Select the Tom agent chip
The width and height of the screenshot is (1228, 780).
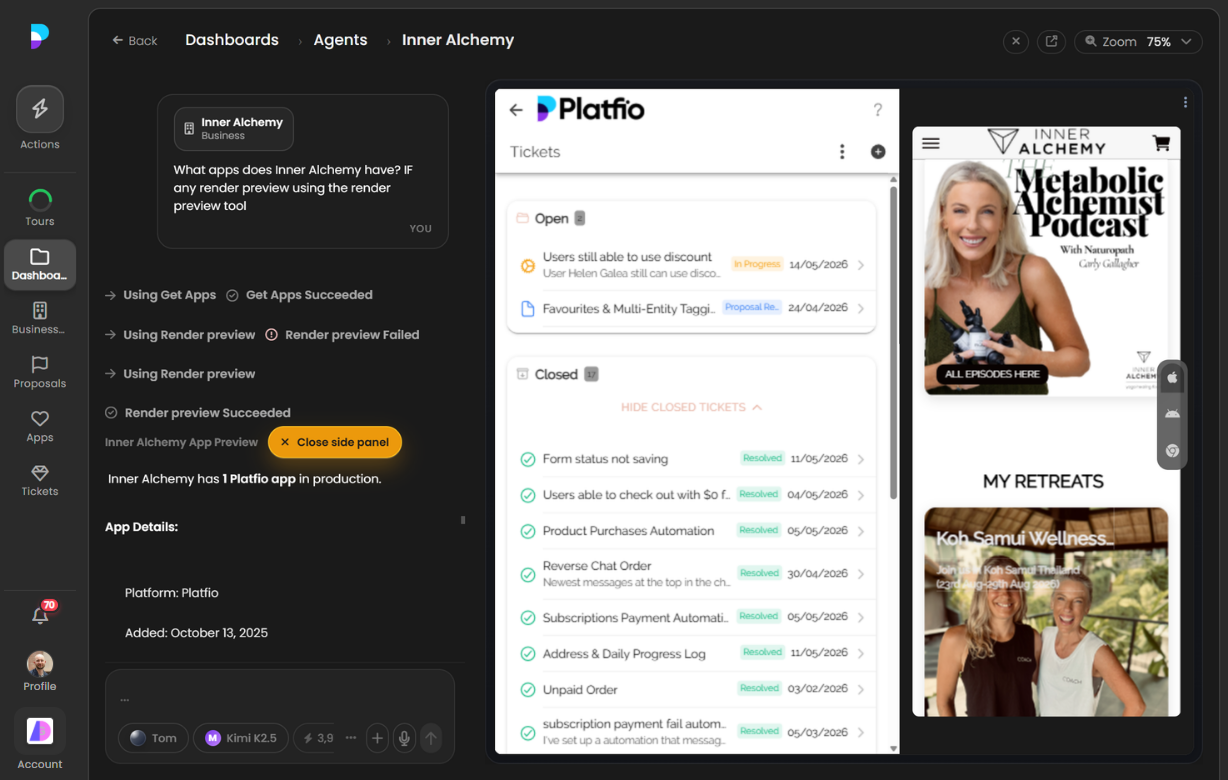[153, 738]
